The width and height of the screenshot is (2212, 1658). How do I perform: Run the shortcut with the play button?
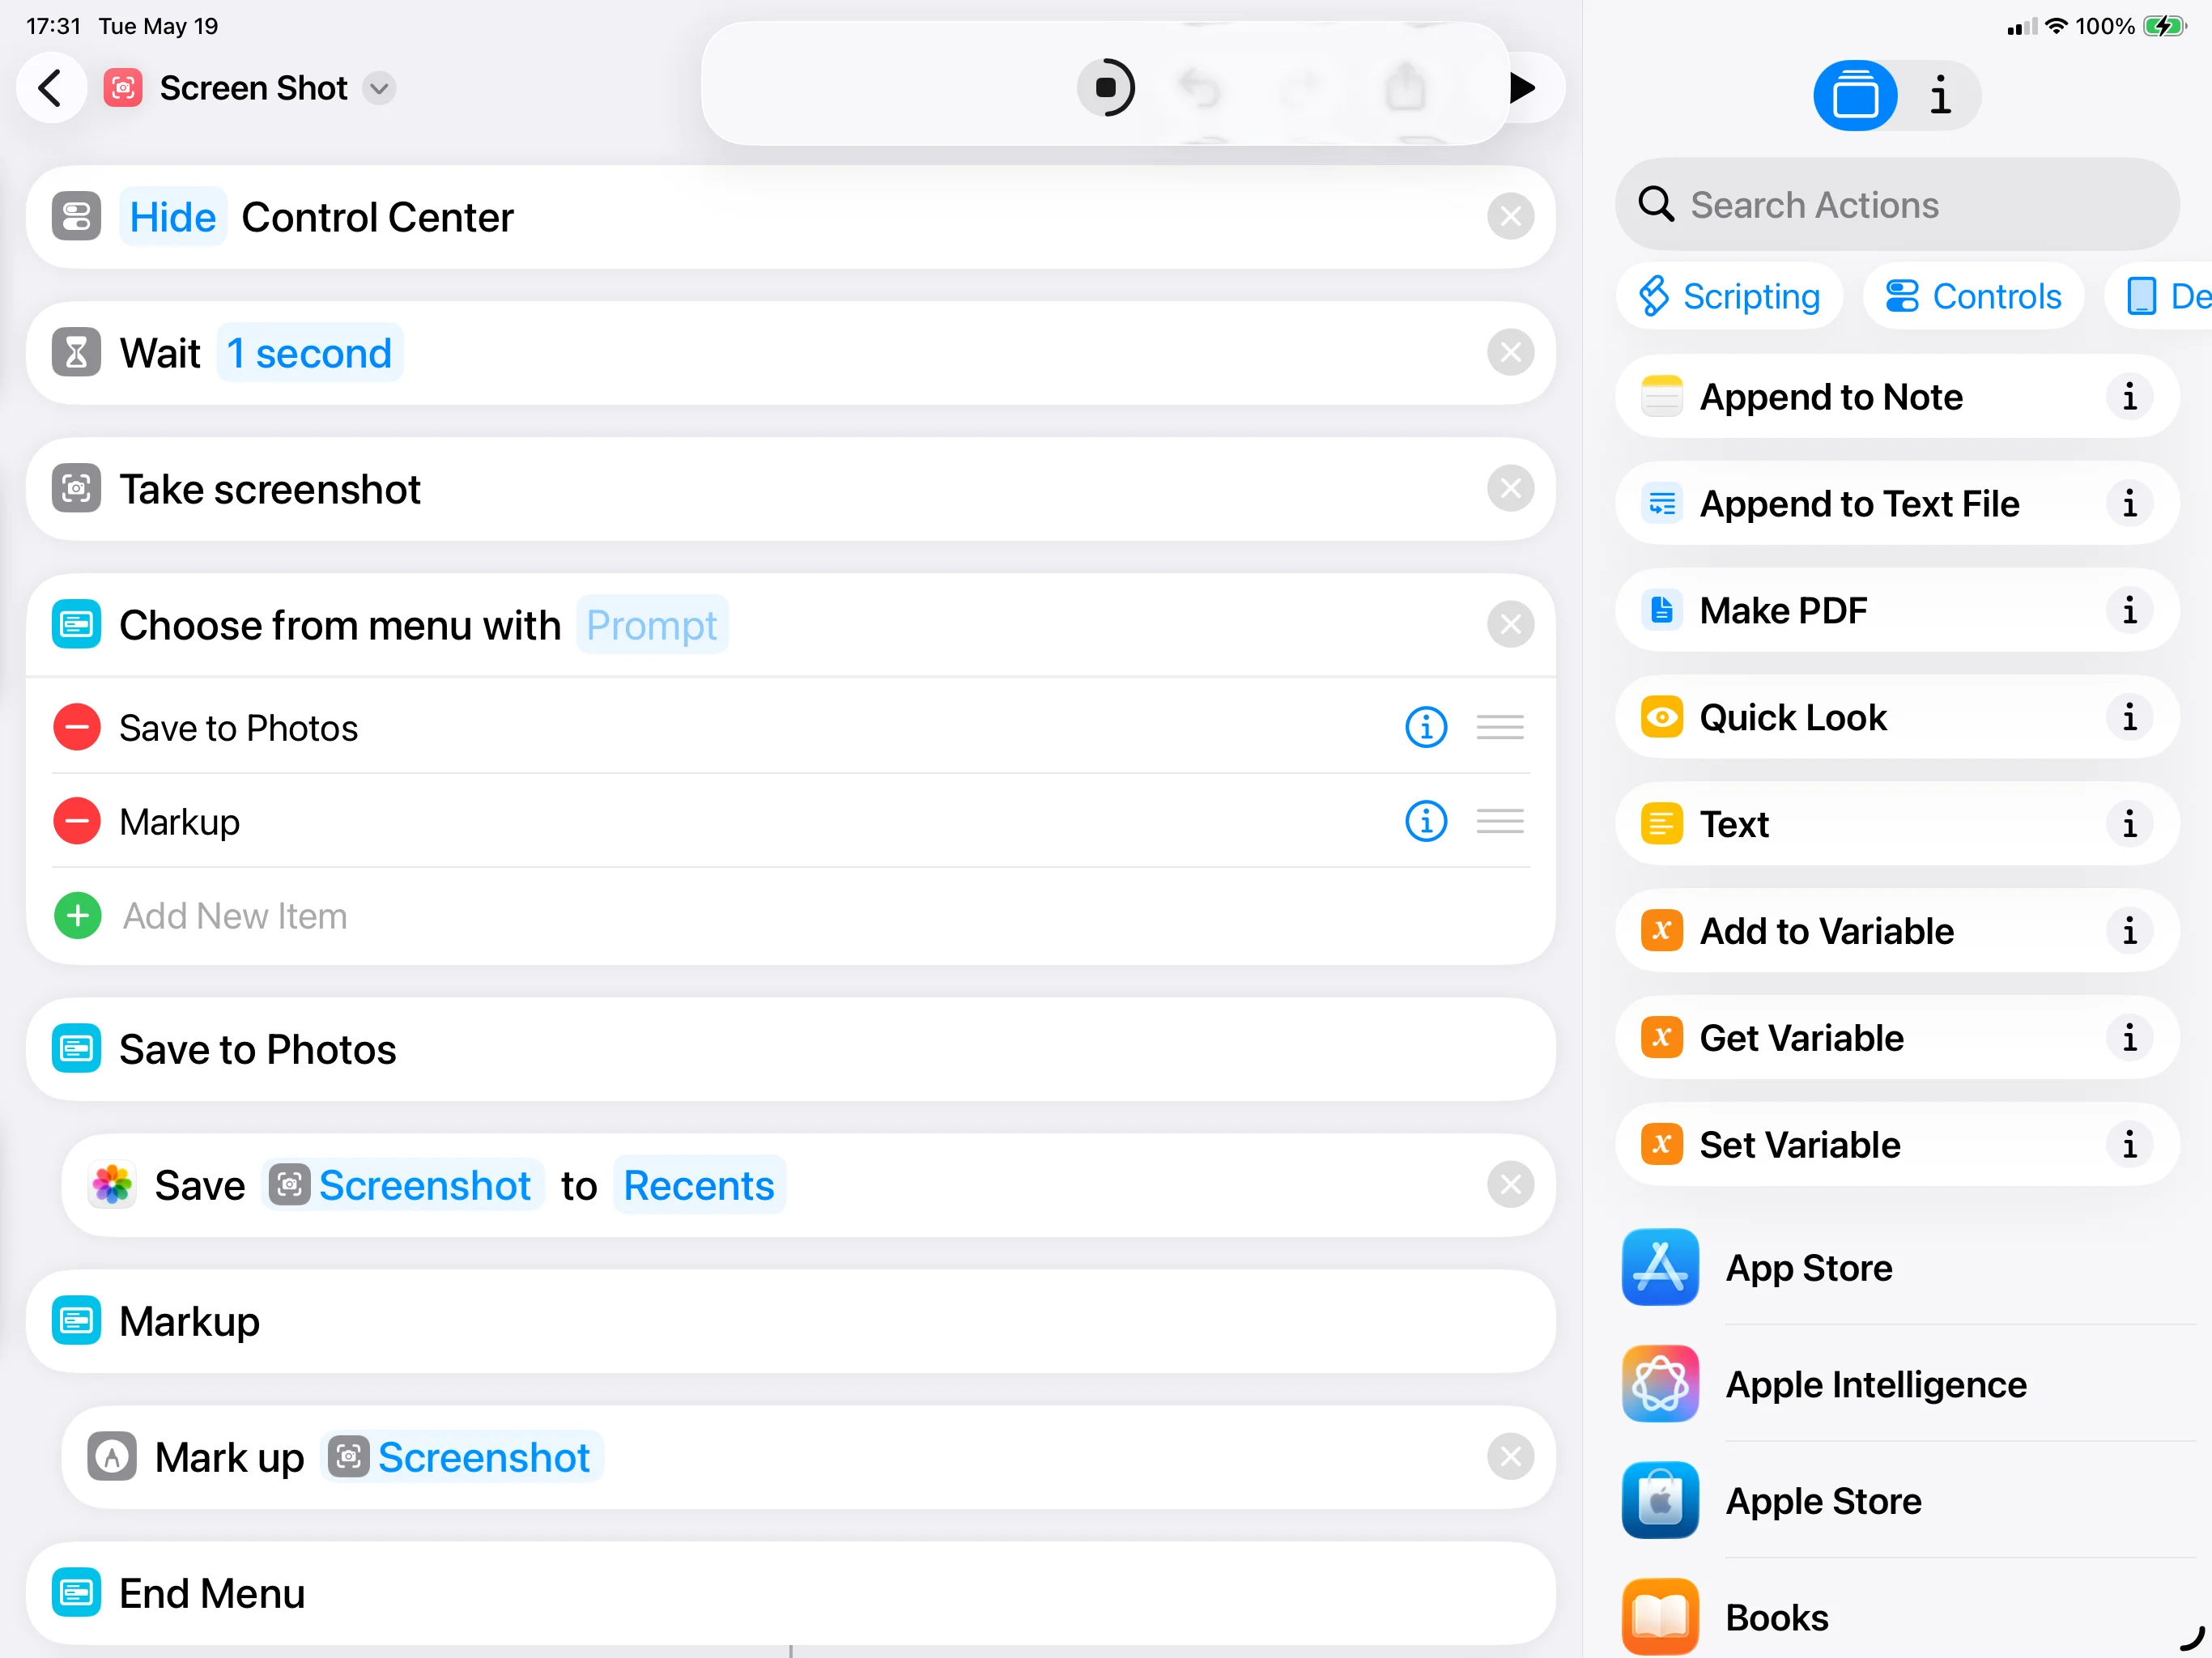[x=1521, y=88]
